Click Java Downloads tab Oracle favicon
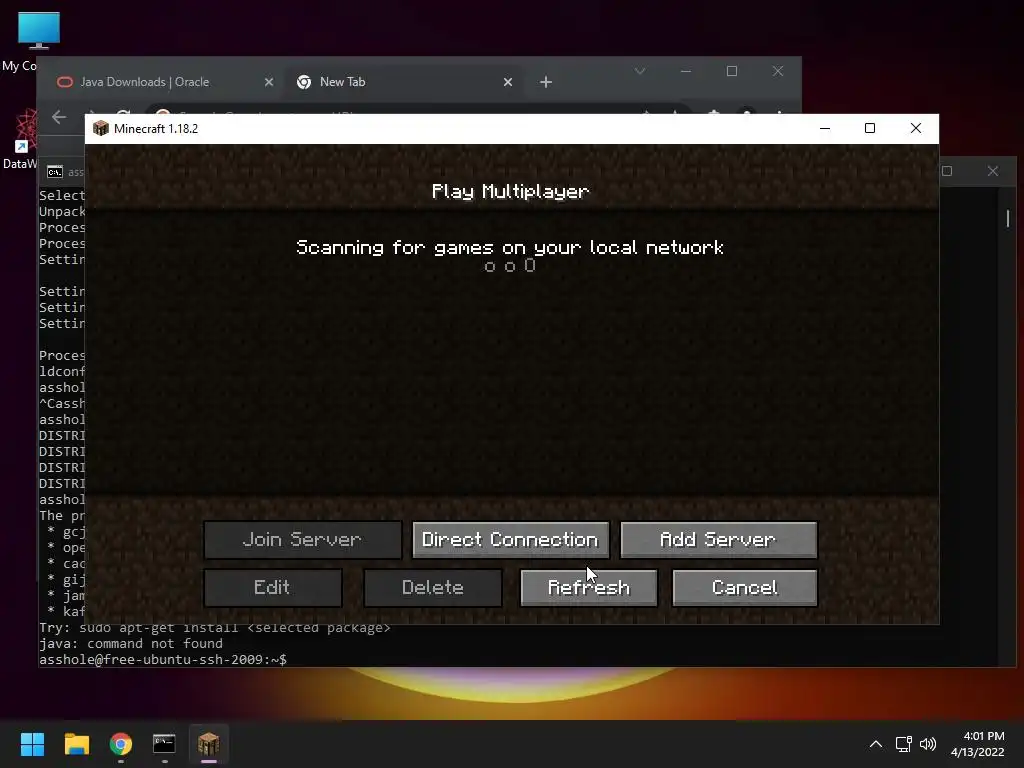The image size is (1024, 768). 65,82
